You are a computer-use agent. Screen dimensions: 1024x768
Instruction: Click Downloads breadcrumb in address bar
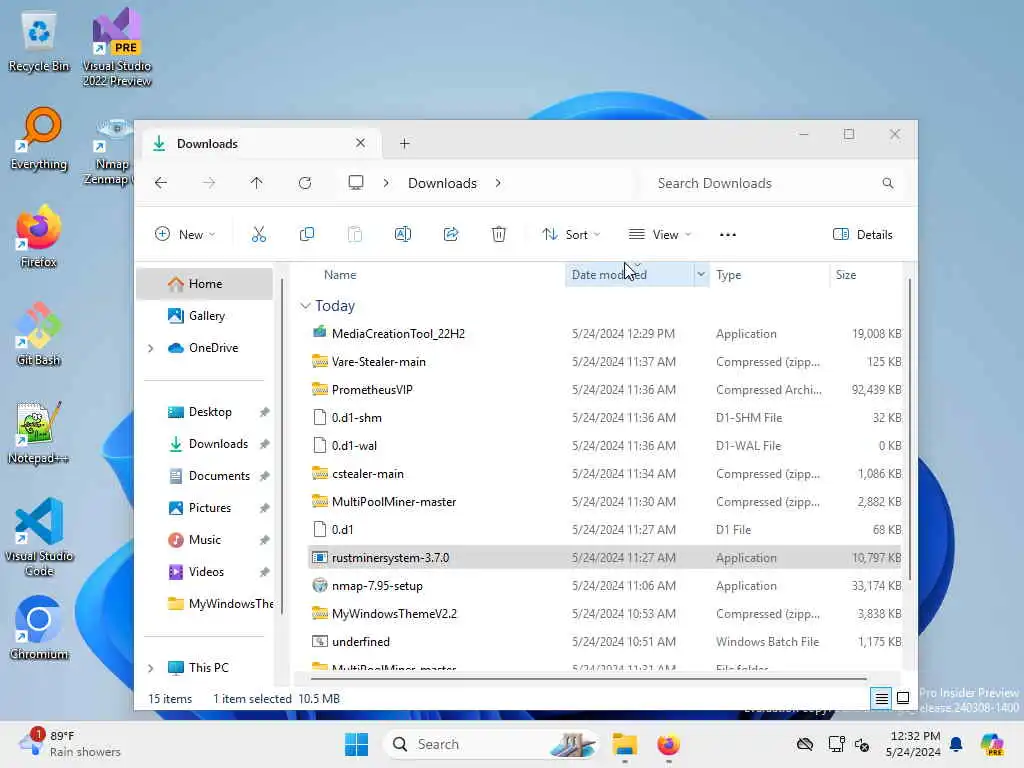[x=442, y=183]
